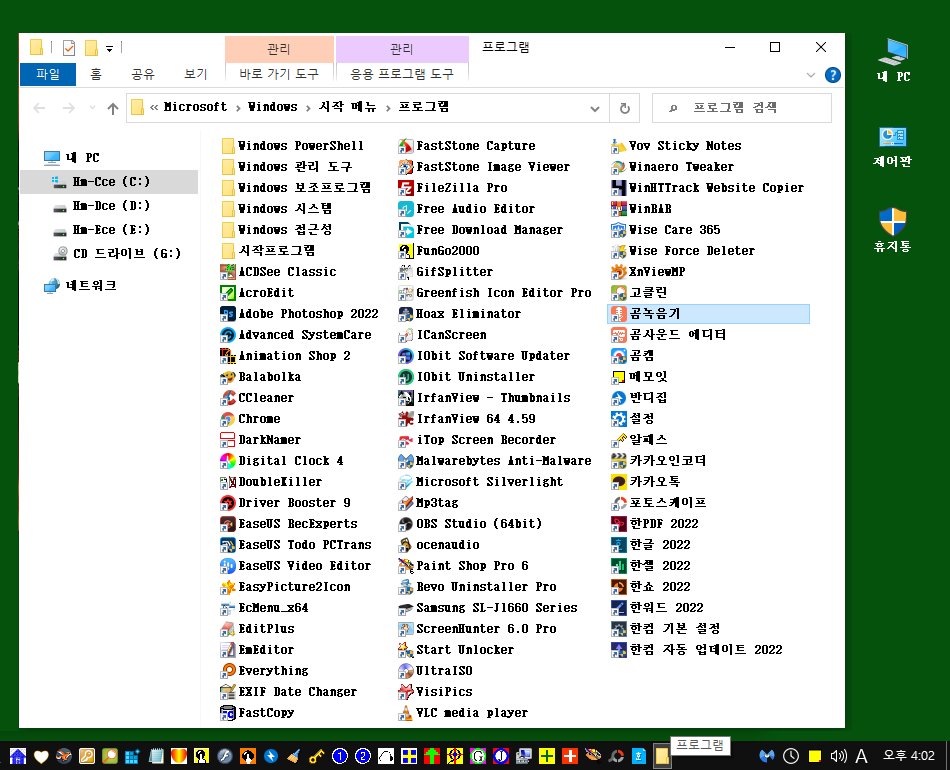Select Hm-Dce (D:) in navigation pane
The height and width of the screenshot is (770, 950).
[110, 206]
